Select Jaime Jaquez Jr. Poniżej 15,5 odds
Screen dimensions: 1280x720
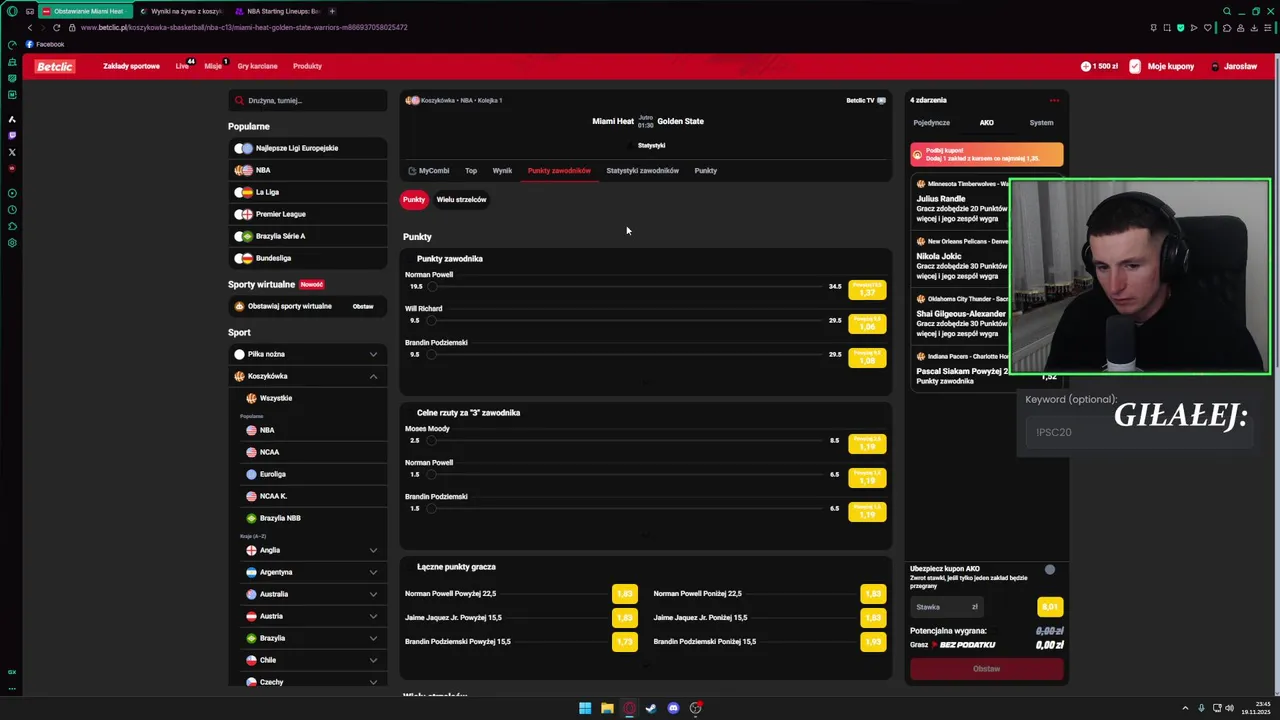tap(873, 618)
